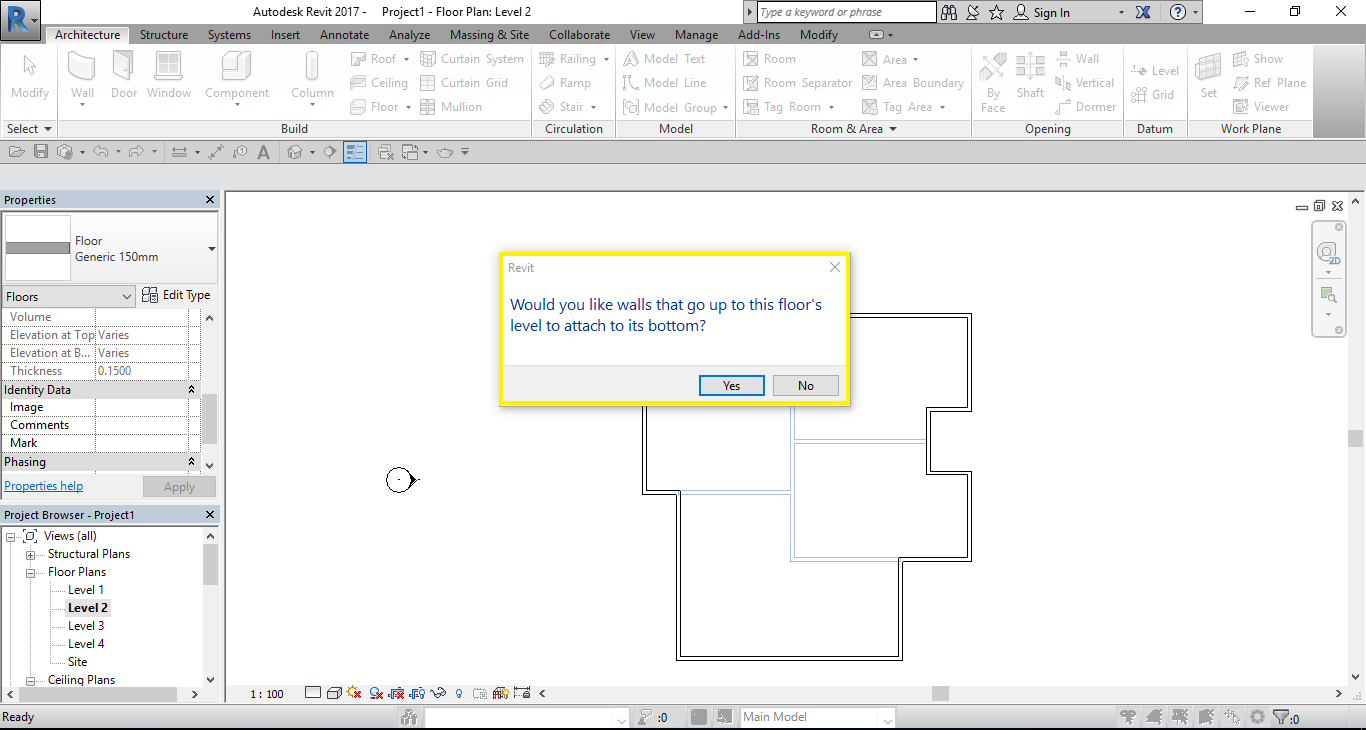Expand the Select panel dropdown
The image size is (1366, 730).
(46, 129)
